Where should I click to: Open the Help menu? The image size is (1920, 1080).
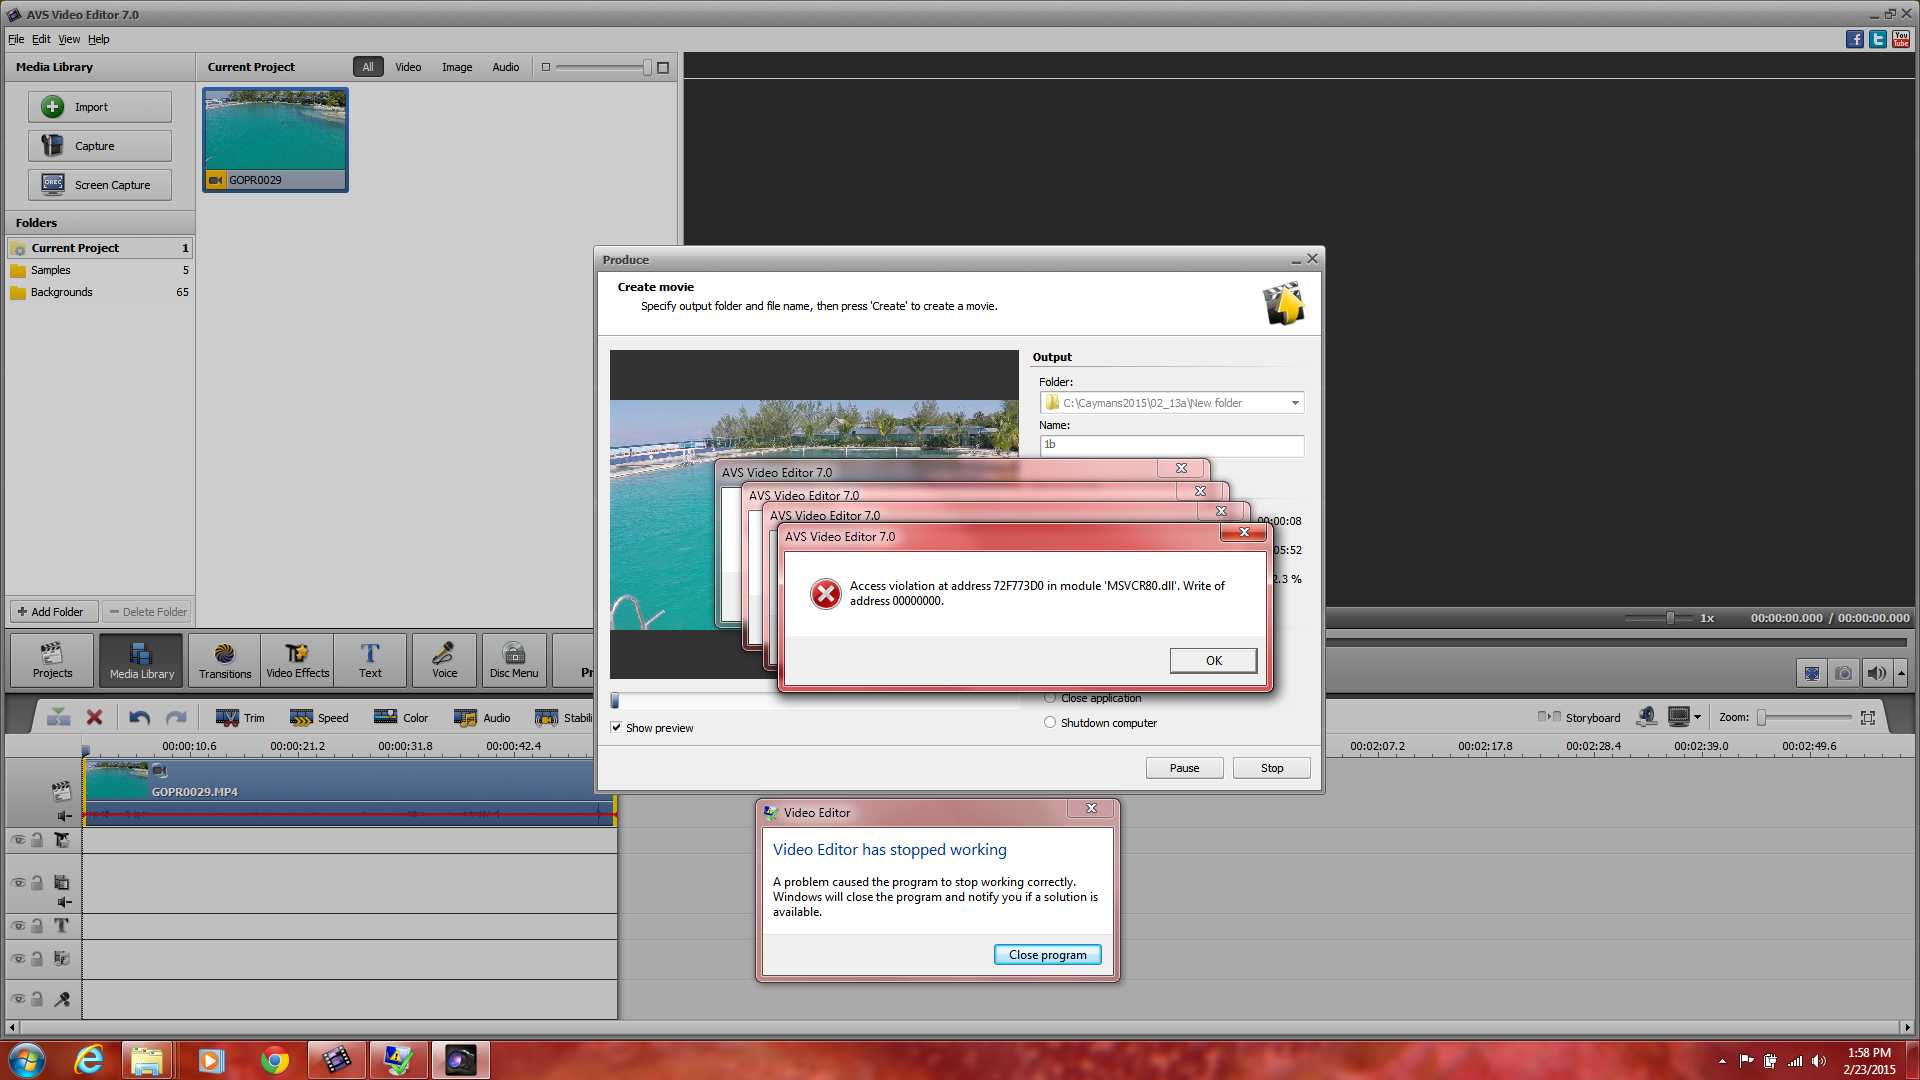click(99, 39)
